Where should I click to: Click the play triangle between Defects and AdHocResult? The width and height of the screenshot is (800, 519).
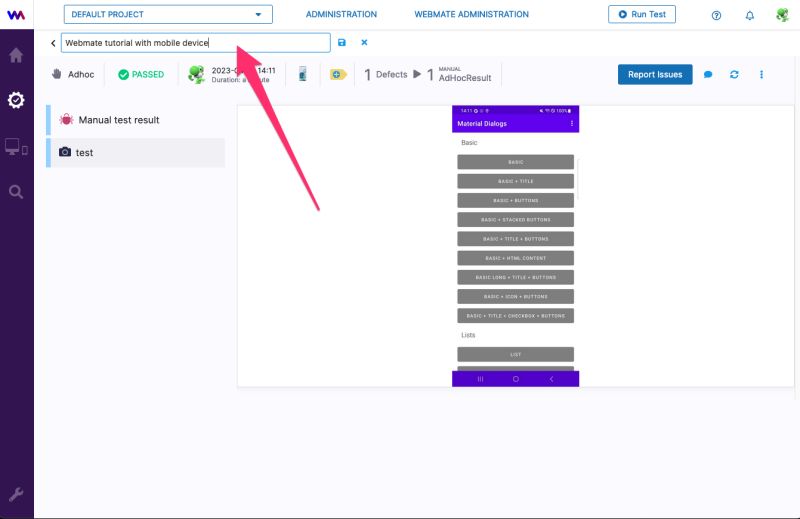pyautogui.click(x=417, y=74)
